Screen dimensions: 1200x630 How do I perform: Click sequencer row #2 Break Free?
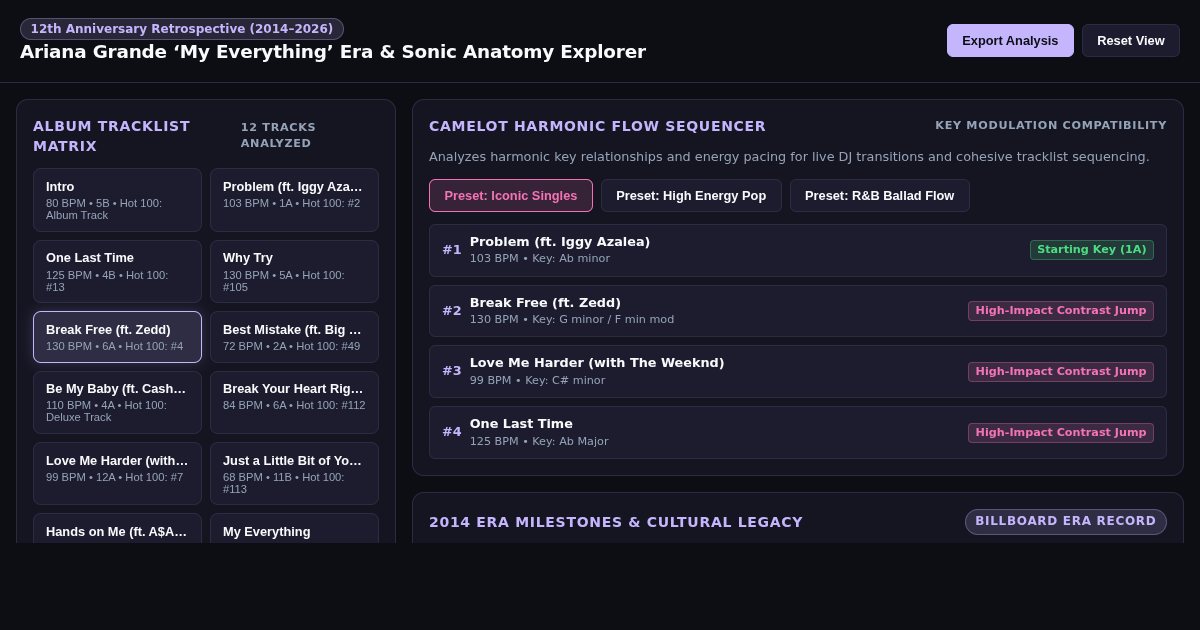[798, 311]
